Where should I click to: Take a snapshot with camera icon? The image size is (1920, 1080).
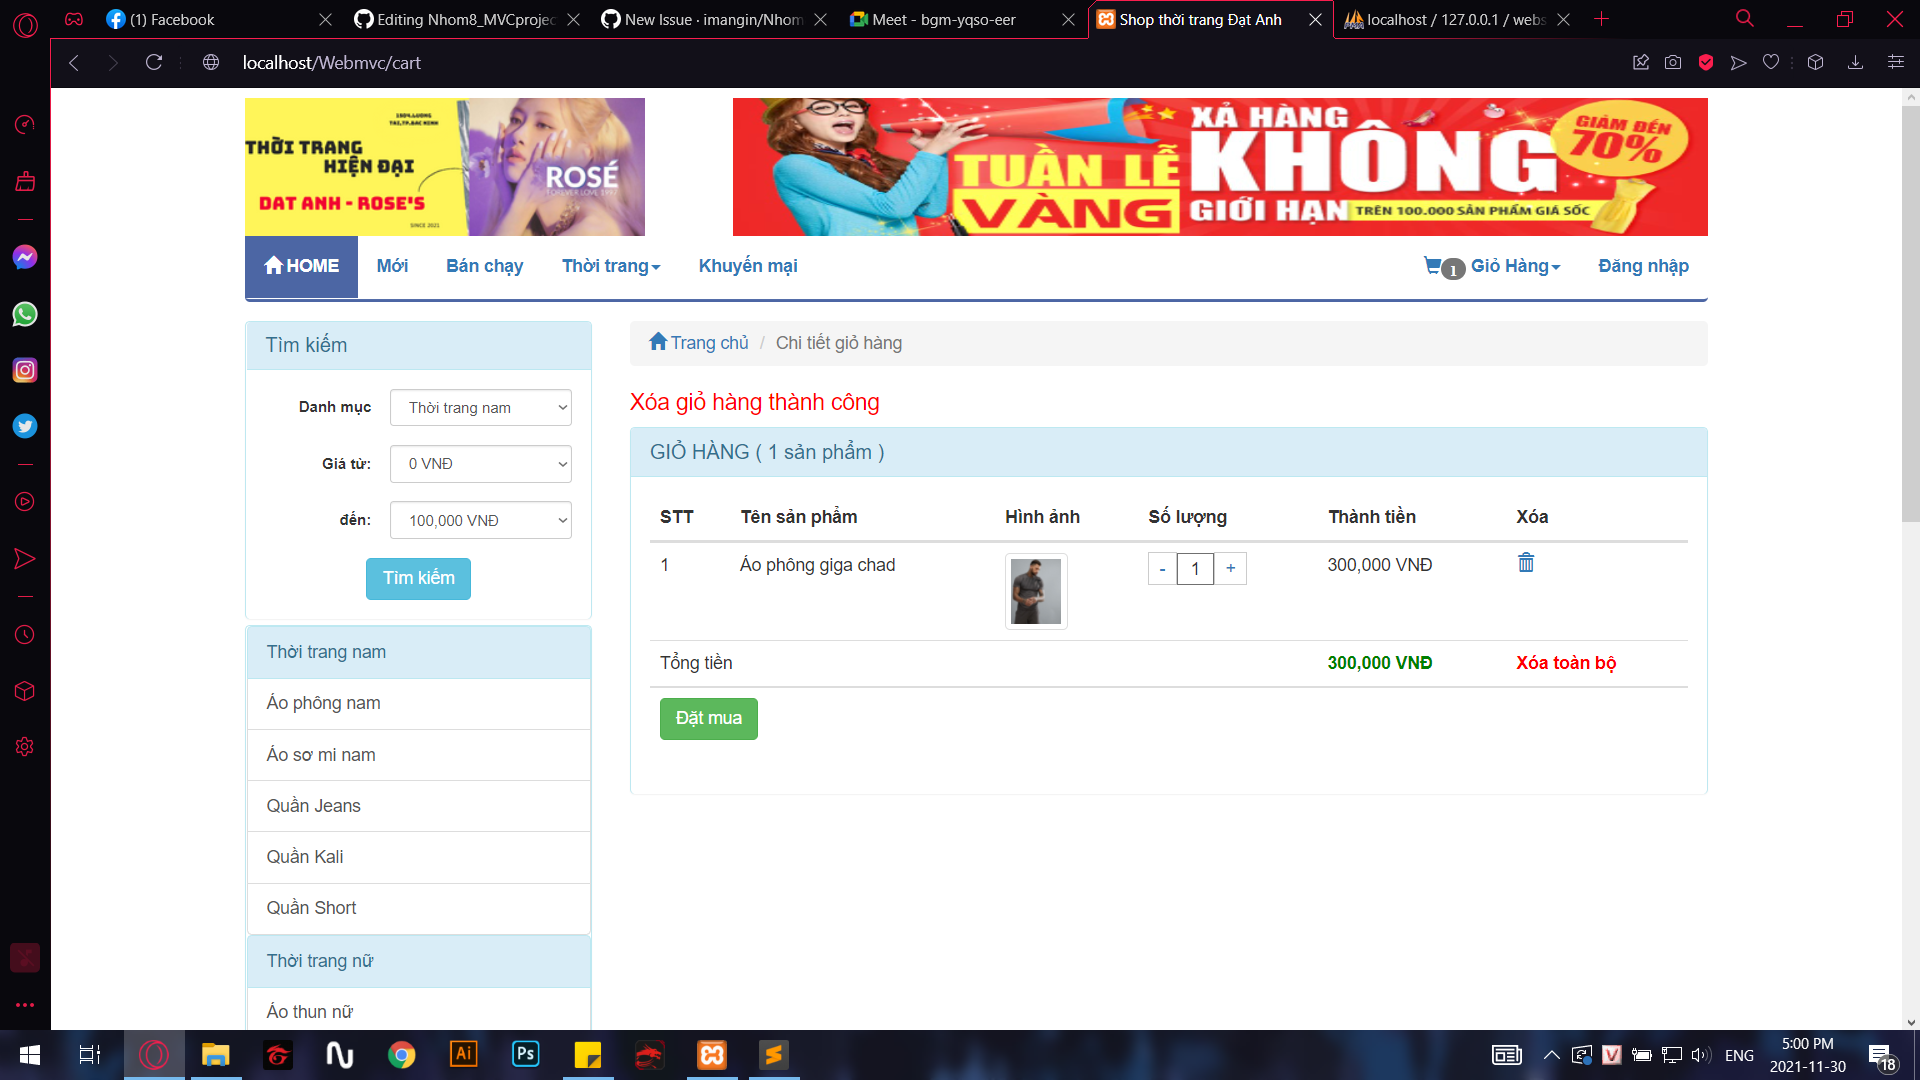[x=1673, y=62]
